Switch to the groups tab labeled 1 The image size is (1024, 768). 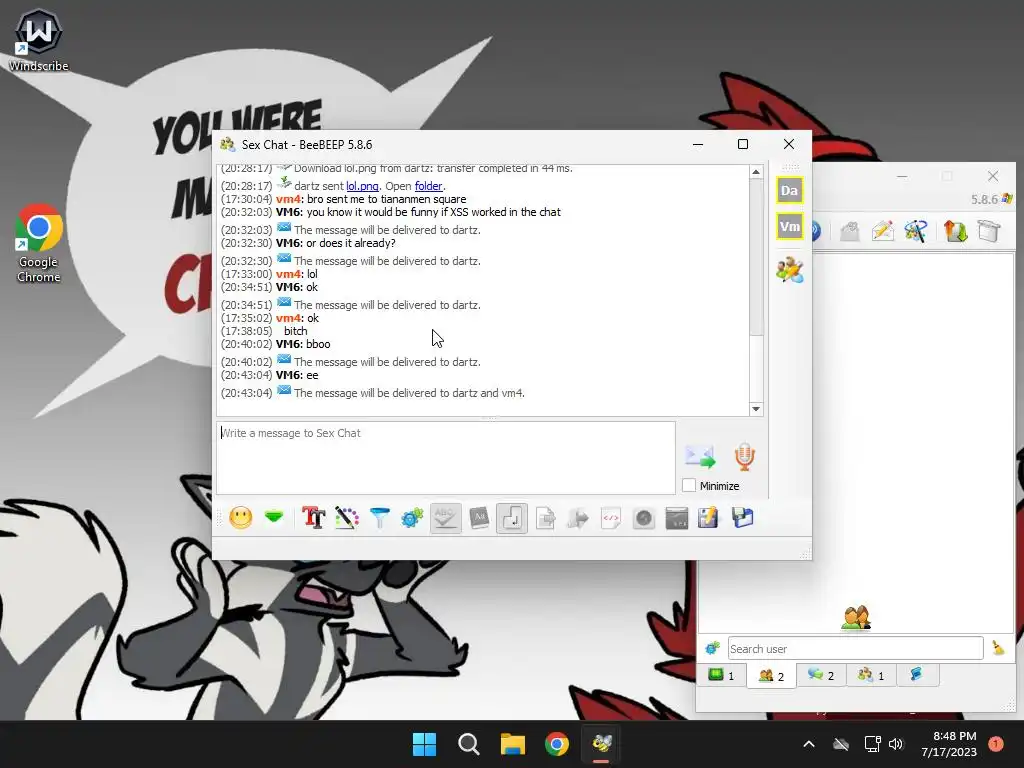tap(871, 675)
